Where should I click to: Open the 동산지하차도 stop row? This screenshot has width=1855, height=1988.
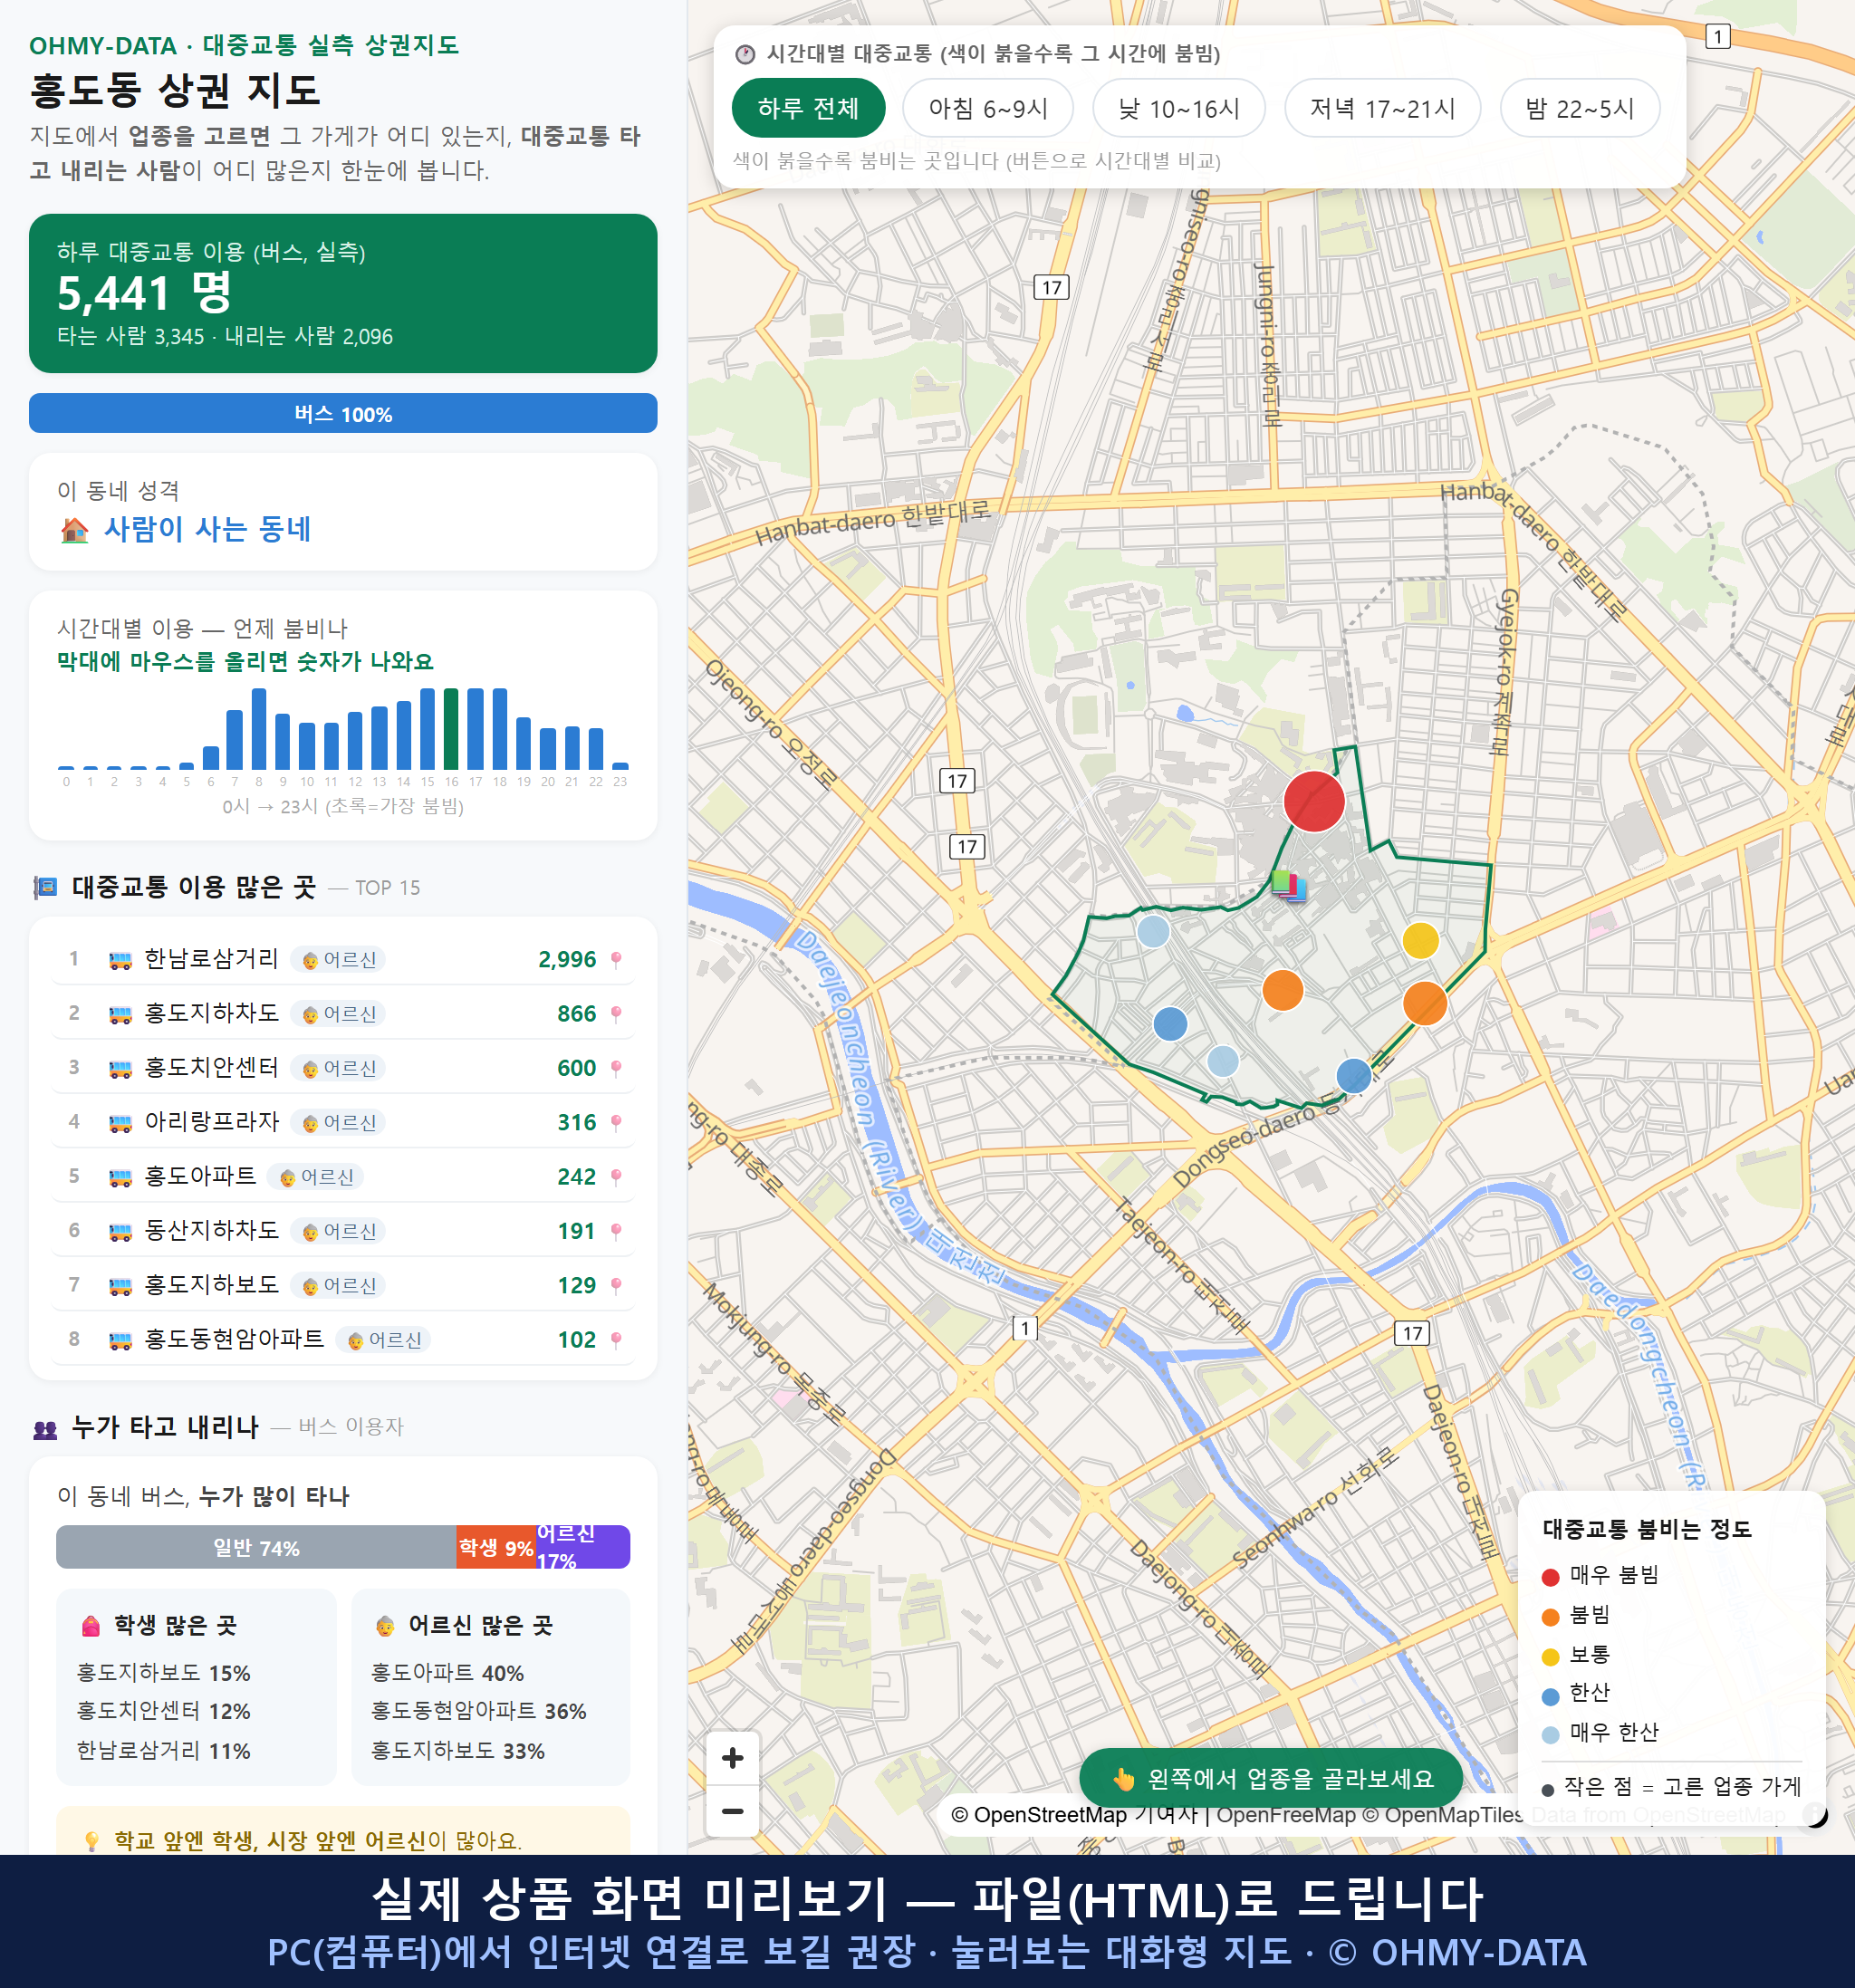click(343, 1231)
